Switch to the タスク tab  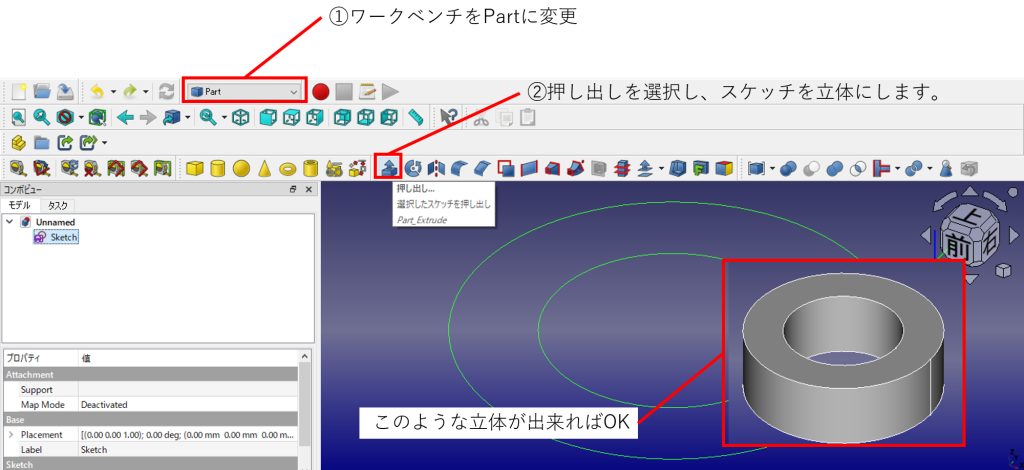tap(58, 205)
